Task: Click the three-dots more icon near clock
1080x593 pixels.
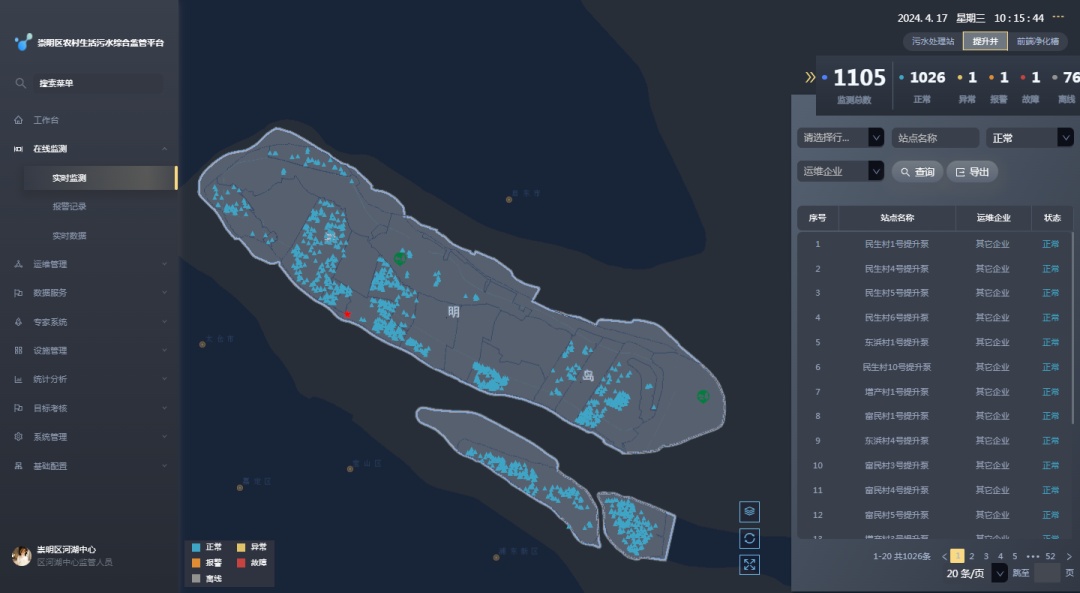Action: pos(1059,17)
